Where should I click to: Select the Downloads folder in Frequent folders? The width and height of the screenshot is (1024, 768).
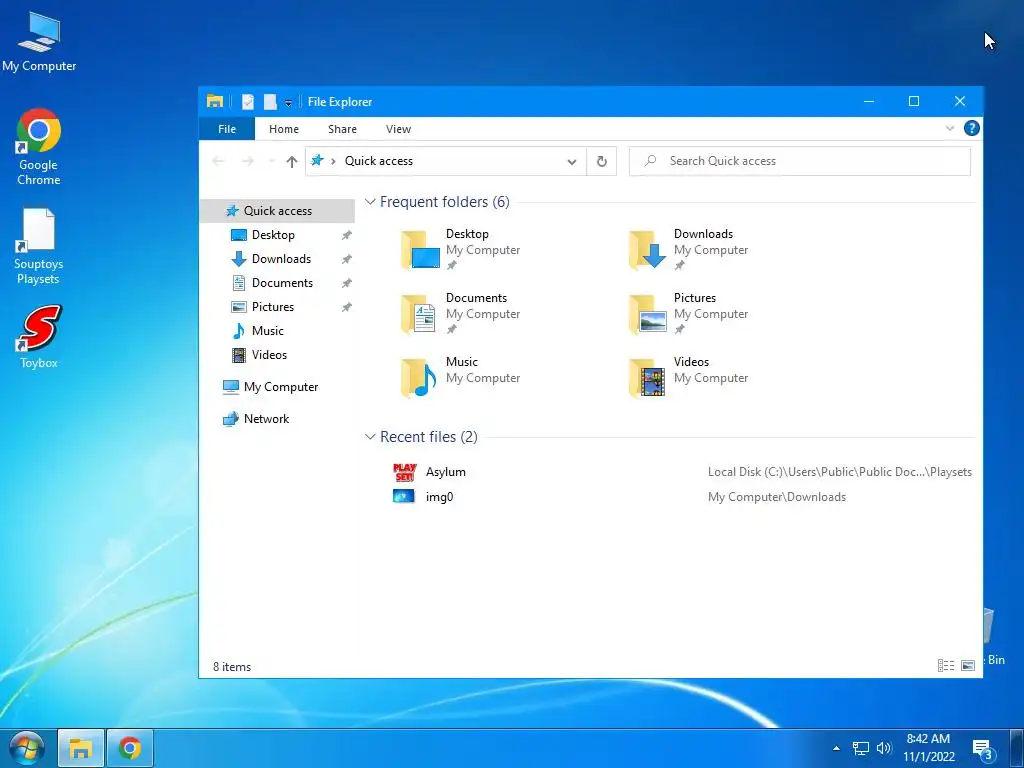(688, 249)
